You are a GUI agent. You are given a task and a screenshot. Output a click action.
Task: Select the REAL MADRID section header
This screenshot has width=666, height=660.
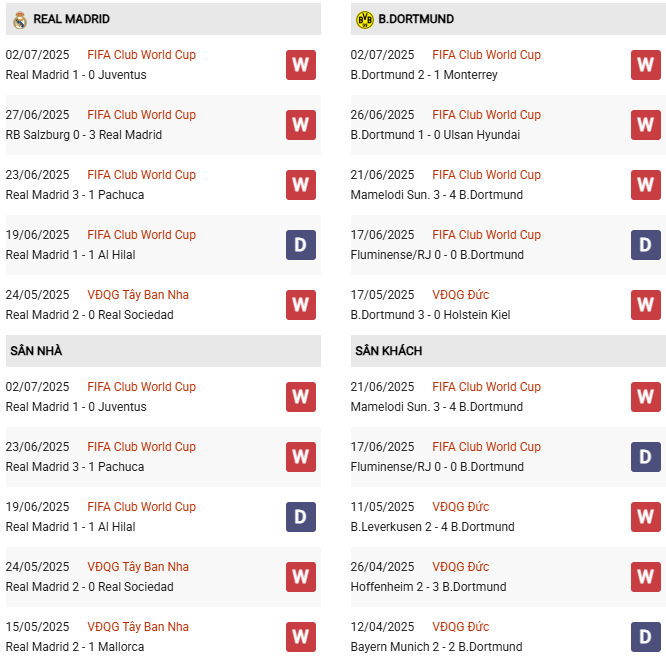point(72,19)
